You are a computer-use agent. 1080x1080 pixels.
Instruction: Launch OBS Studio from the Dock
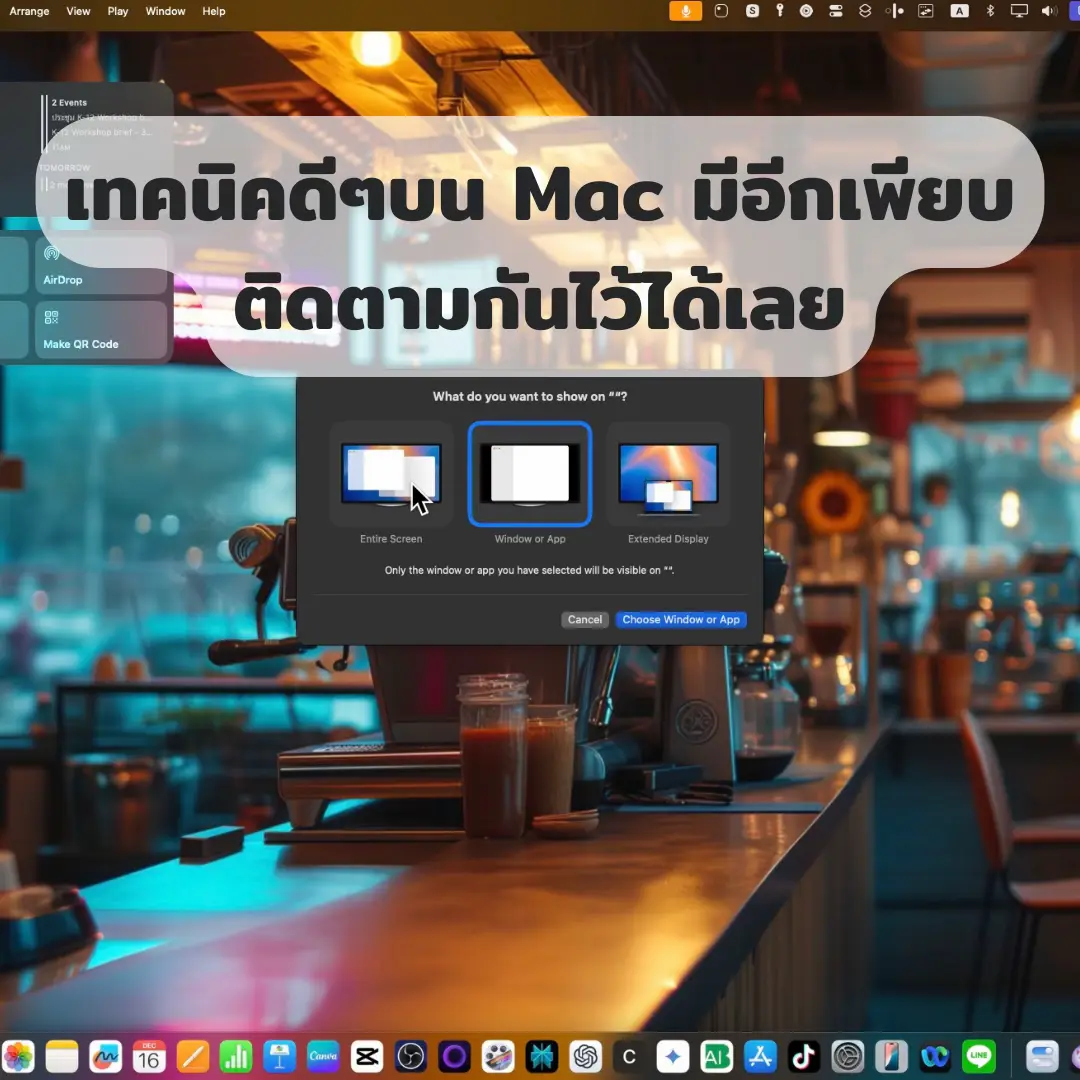tap(410, 1056)
